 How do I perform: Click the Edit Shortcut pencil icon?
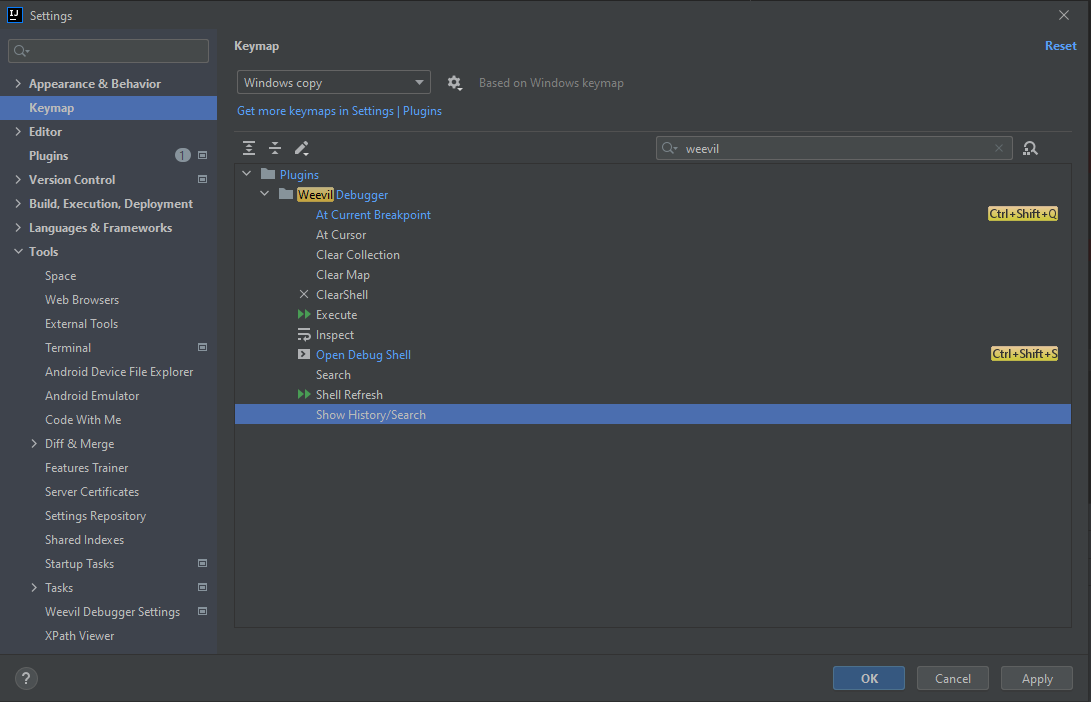[301, 148]
